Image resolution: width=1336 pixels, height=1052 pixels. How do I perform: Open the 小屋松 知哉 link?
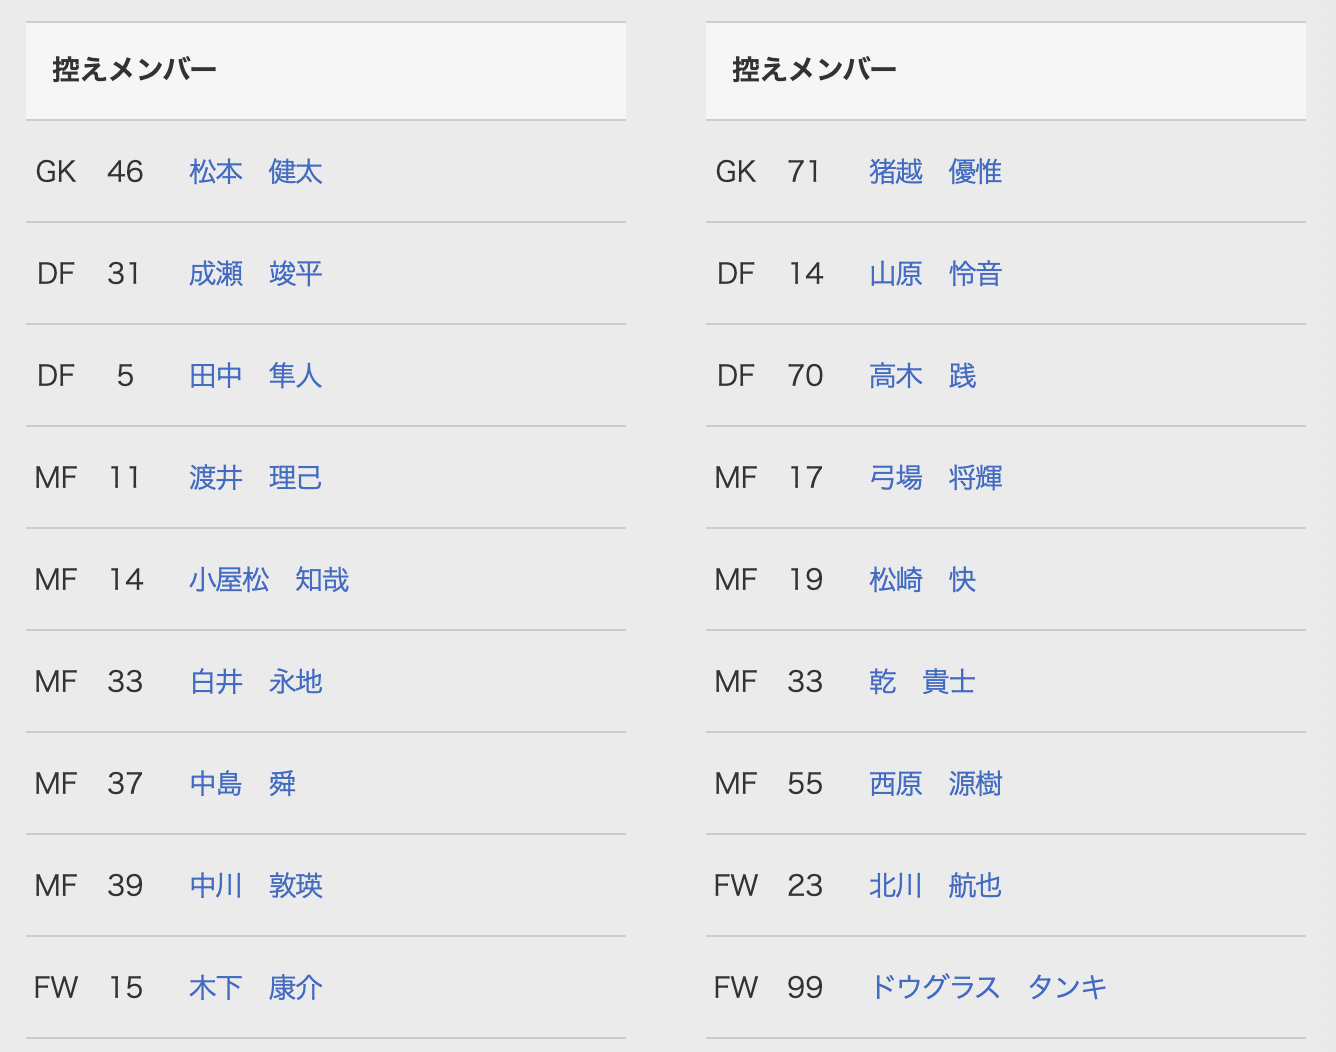tap(269, 580)
